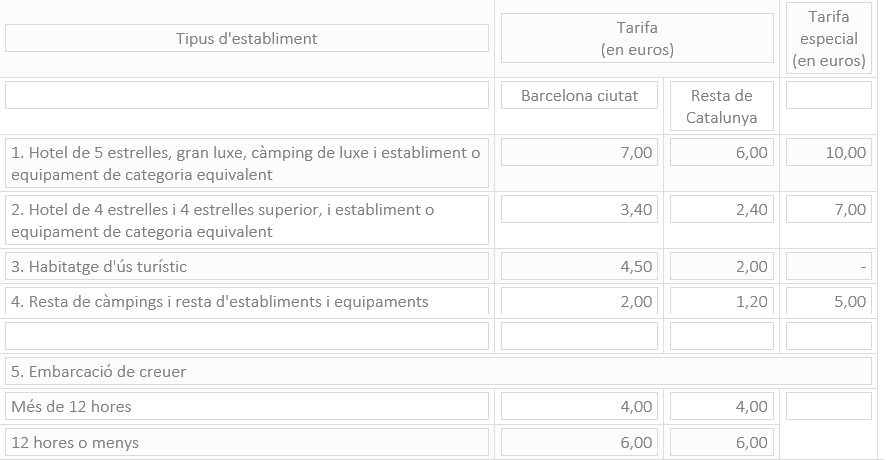886x460 pixels.
Task: Select the 10,00 special rate cell
Action: click(x=829, y=153)
